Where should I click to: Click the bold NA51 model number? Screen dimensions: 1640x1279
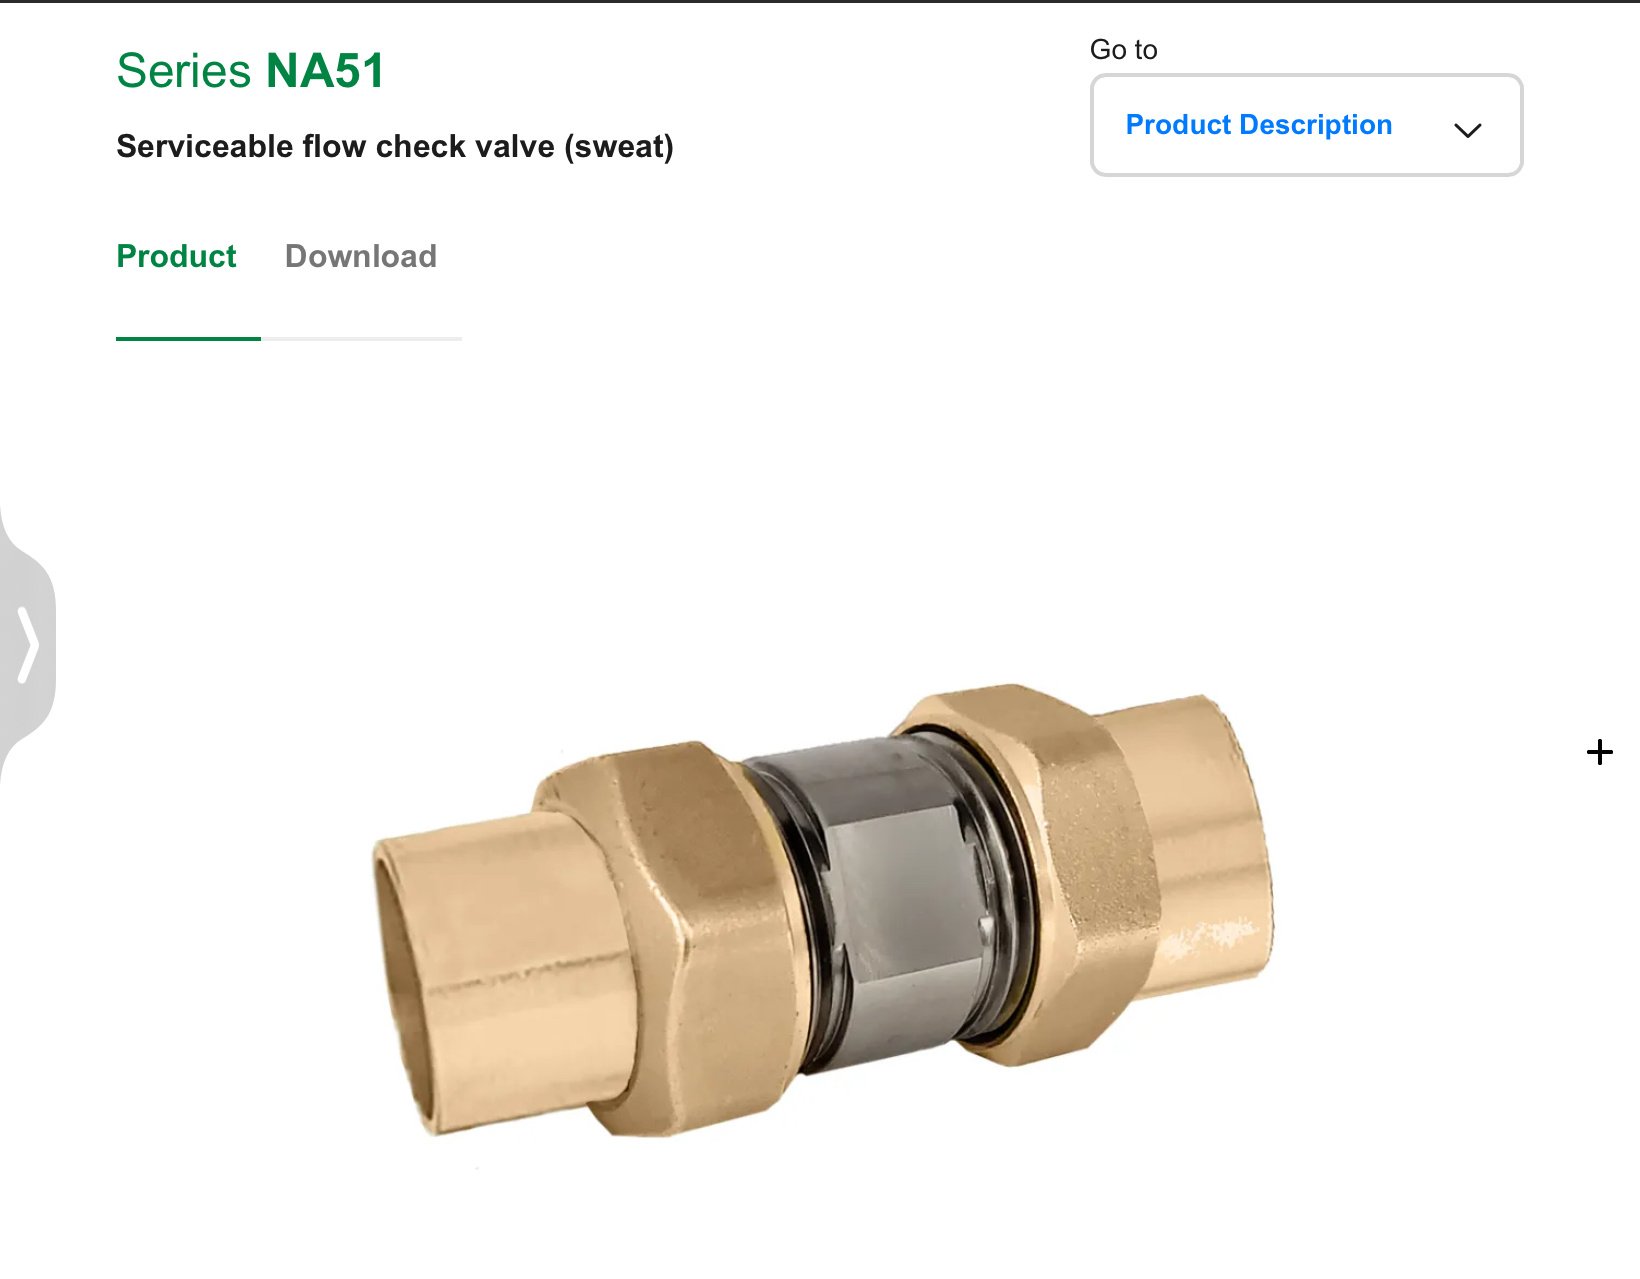[325, 71]
